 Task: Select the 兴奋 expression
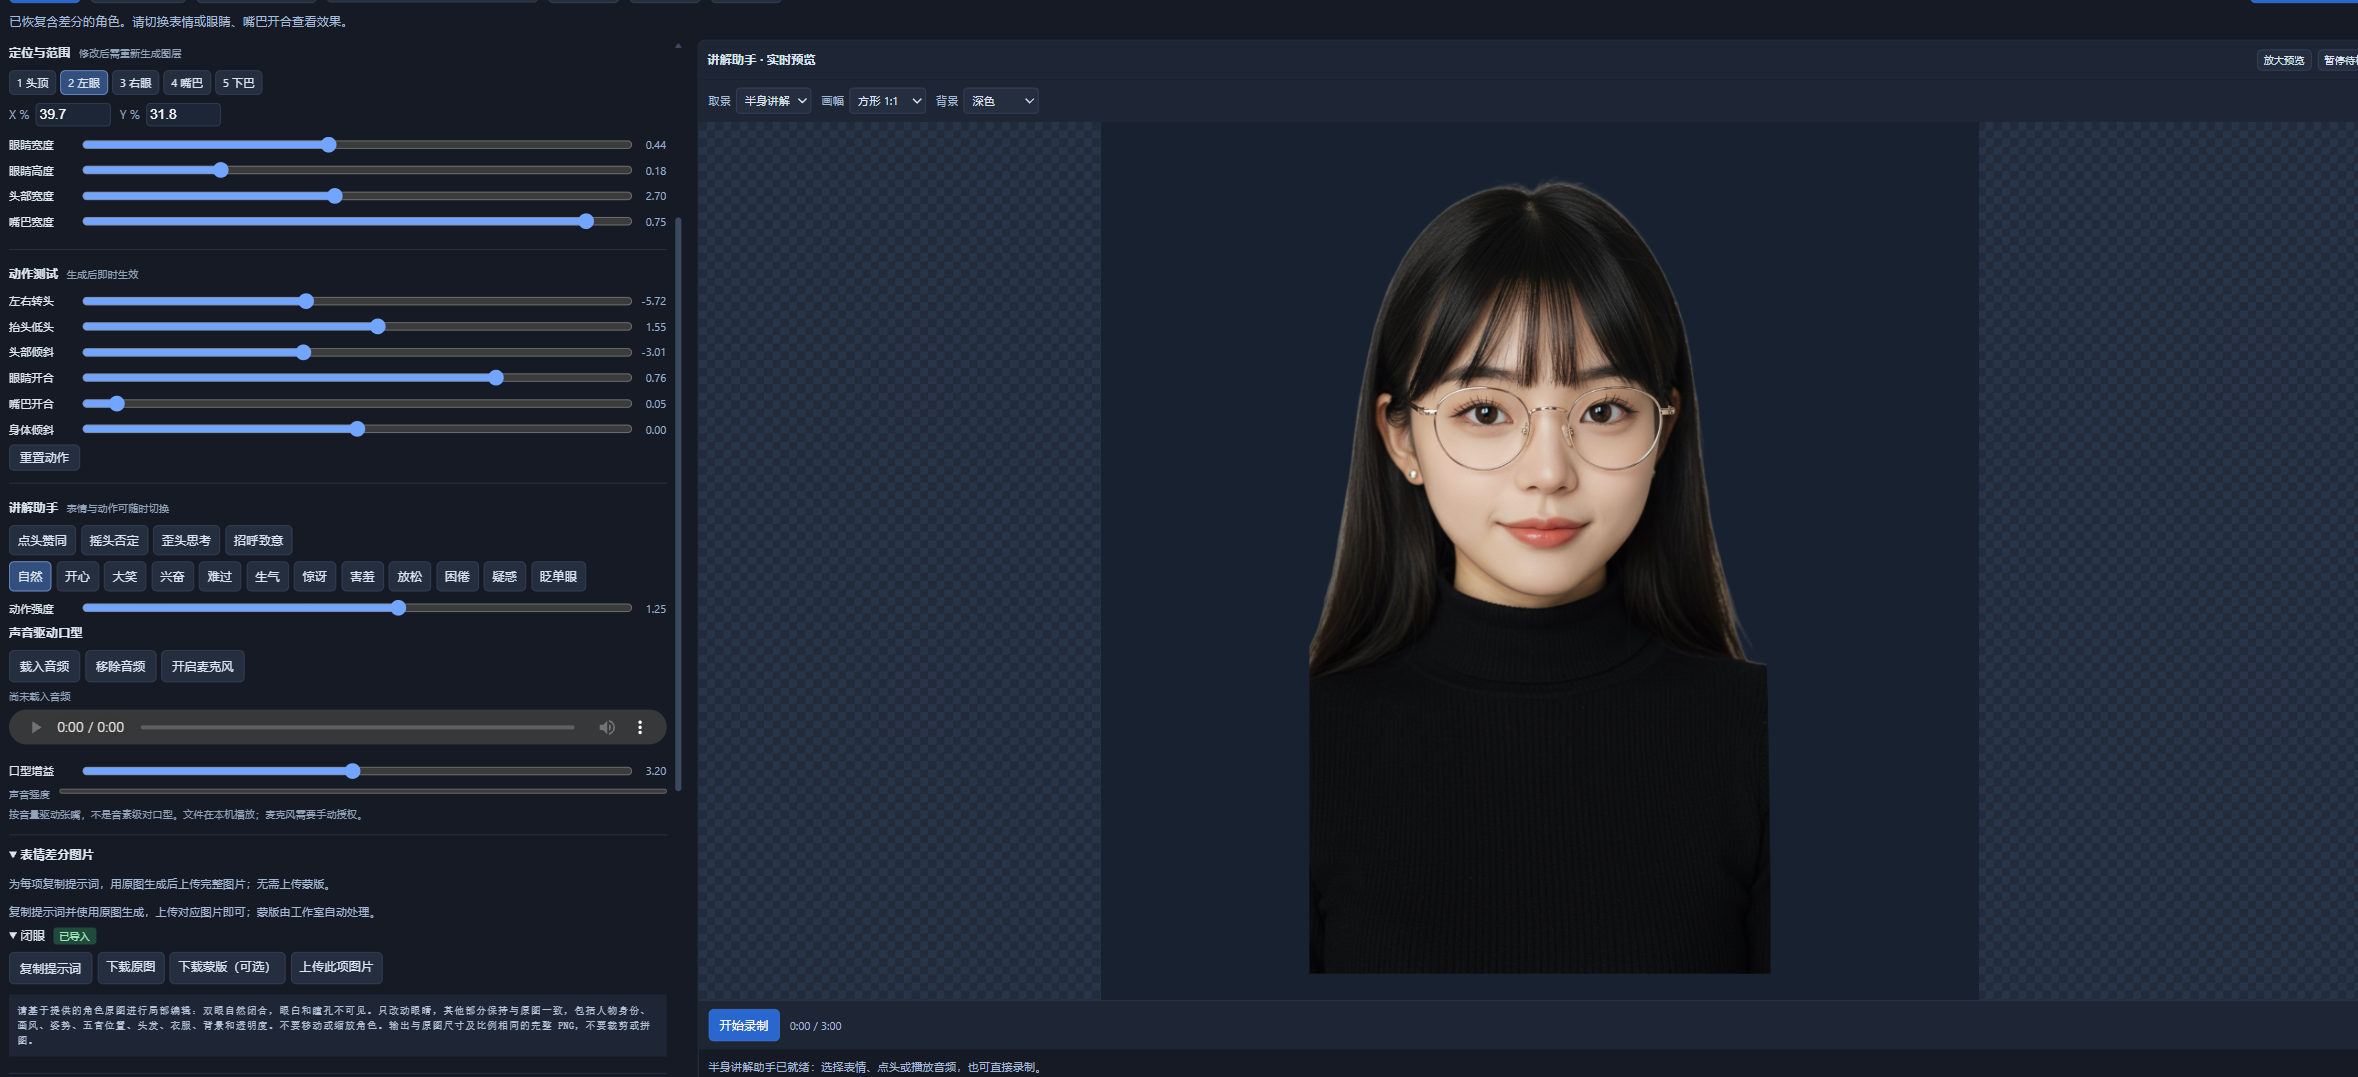click(x=172, y=577)
